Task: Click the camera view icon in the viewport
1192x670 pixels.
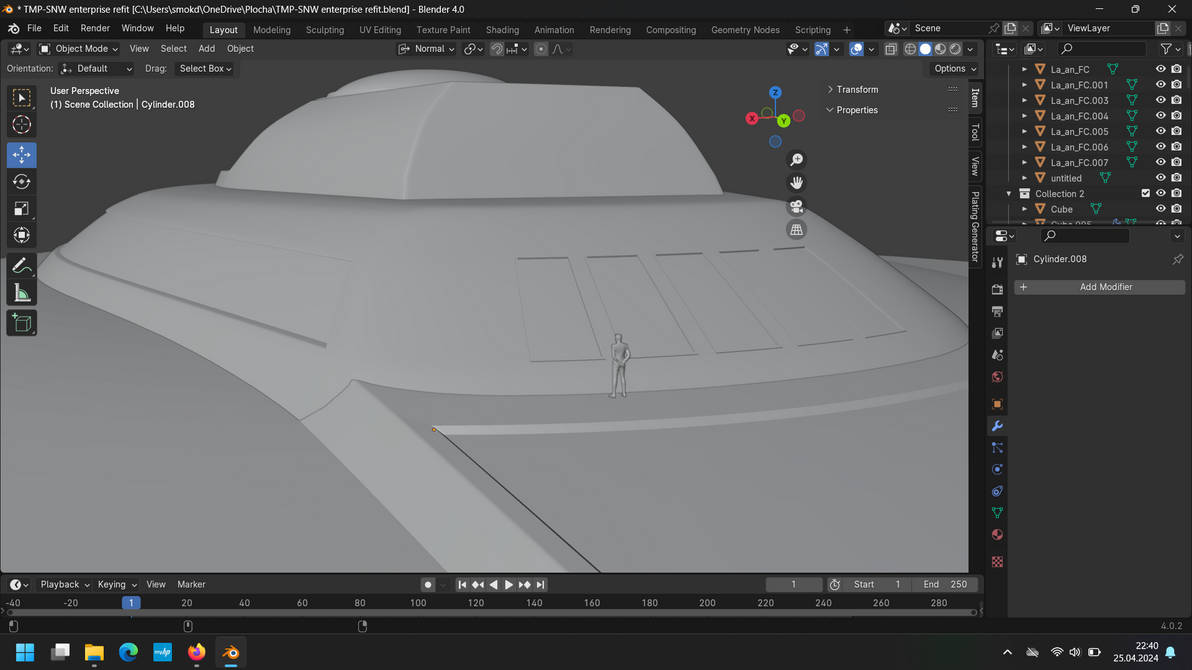Action: point(796,206)
